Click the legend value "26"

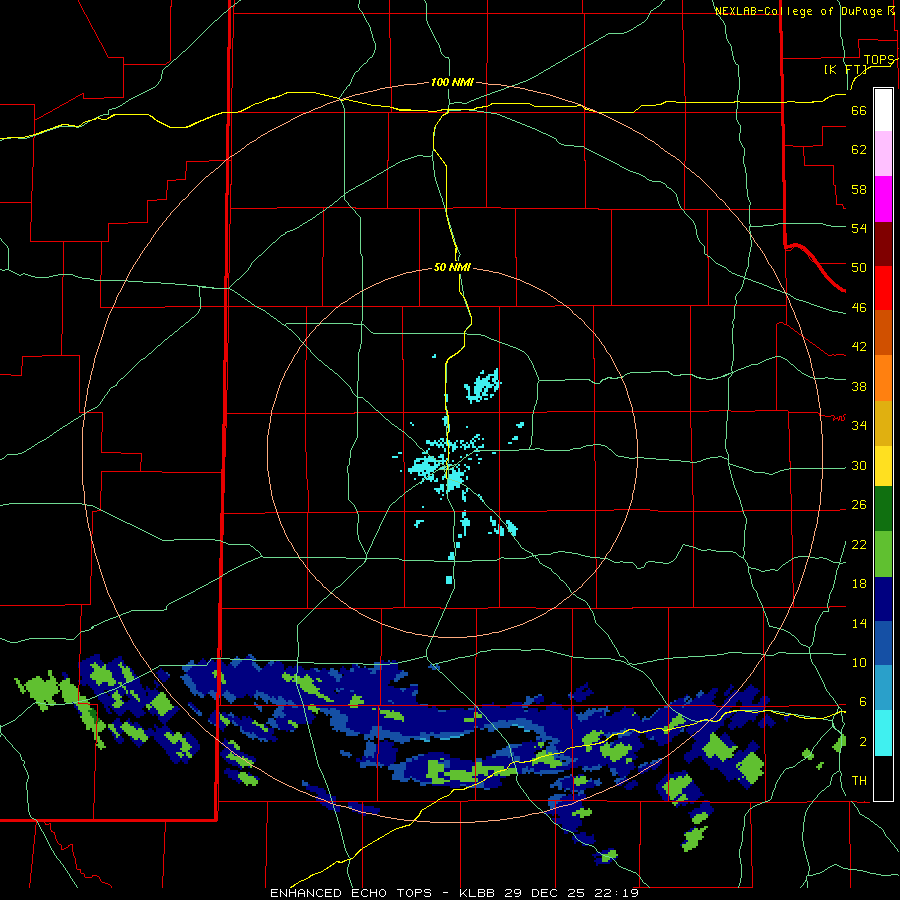pos(859,505)
